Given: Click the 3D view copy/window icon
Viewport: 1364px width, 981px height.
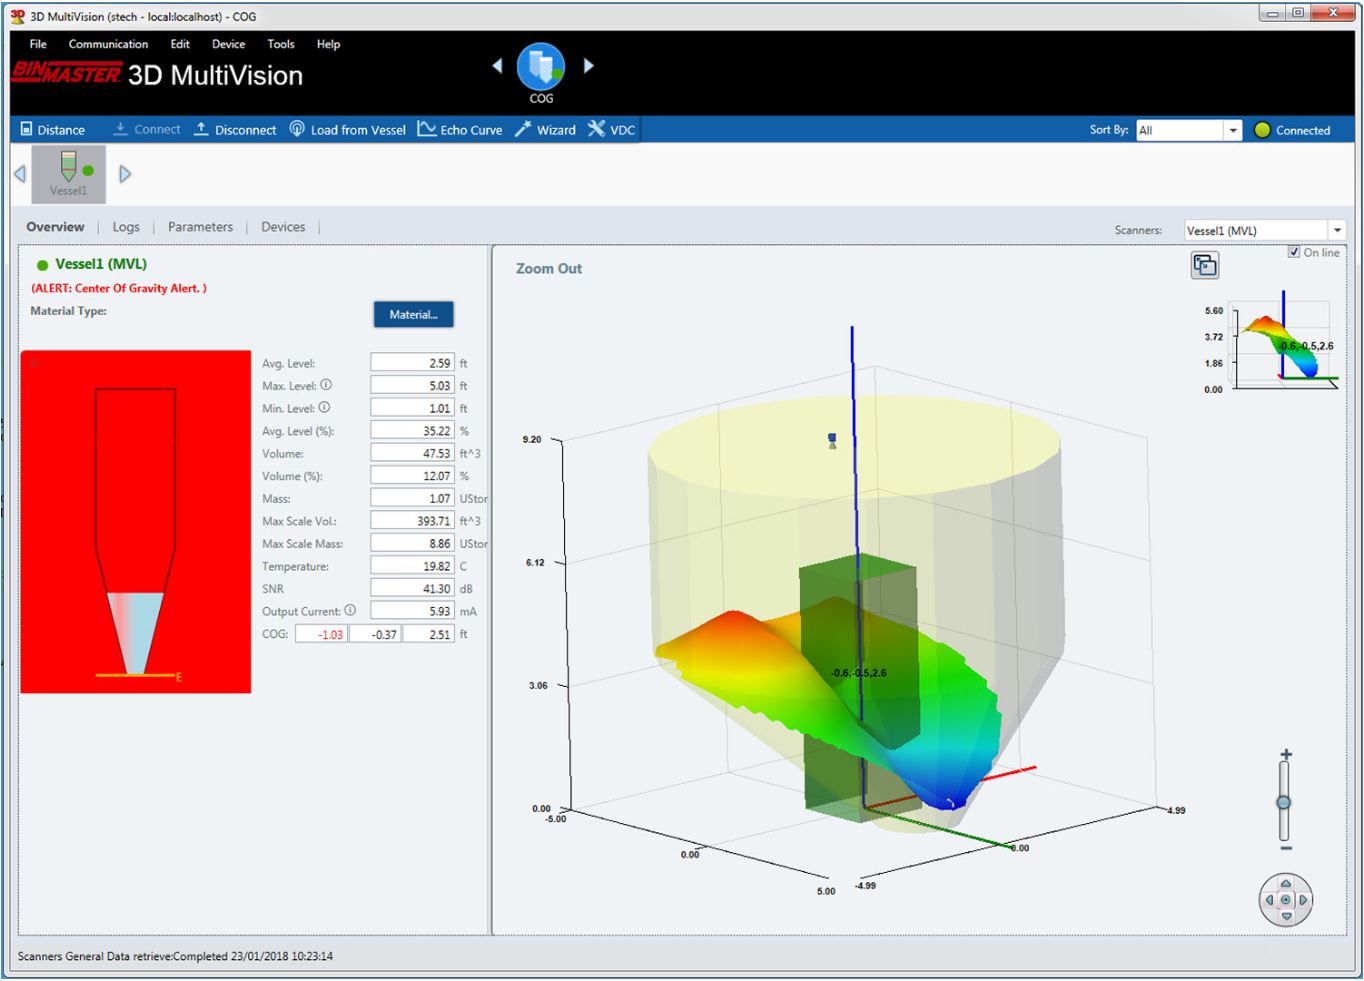Looking at the screenshot, I should click(x=1205, y=265).
